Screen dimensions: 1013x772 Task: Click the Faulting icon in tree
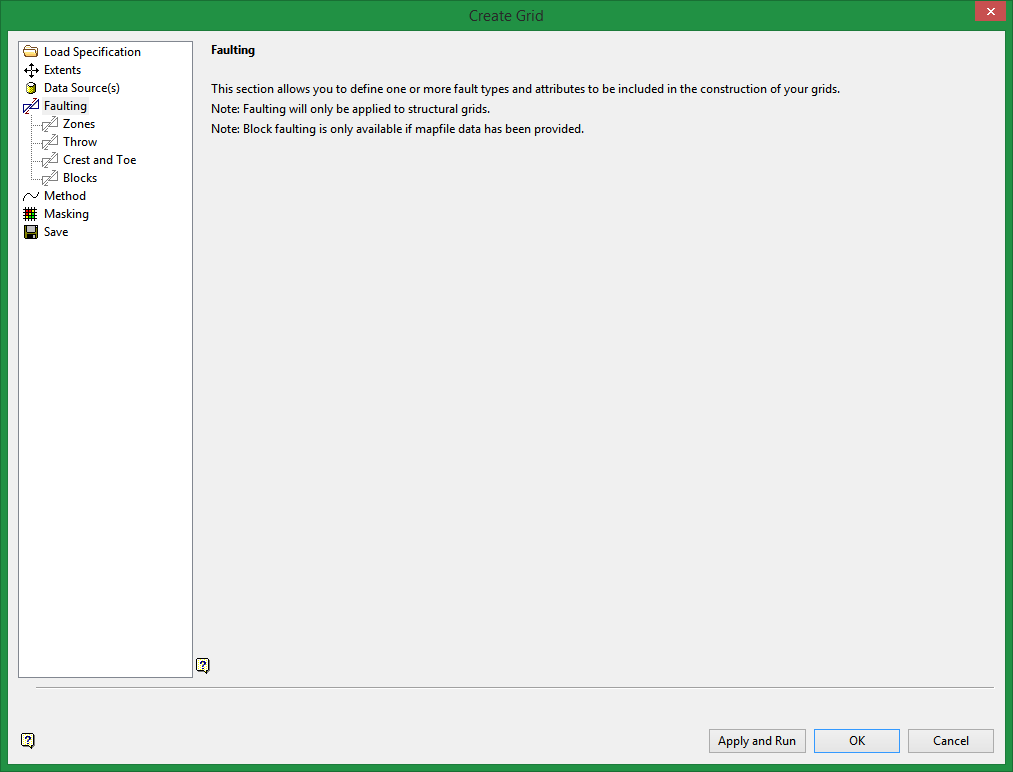point(31,106)
